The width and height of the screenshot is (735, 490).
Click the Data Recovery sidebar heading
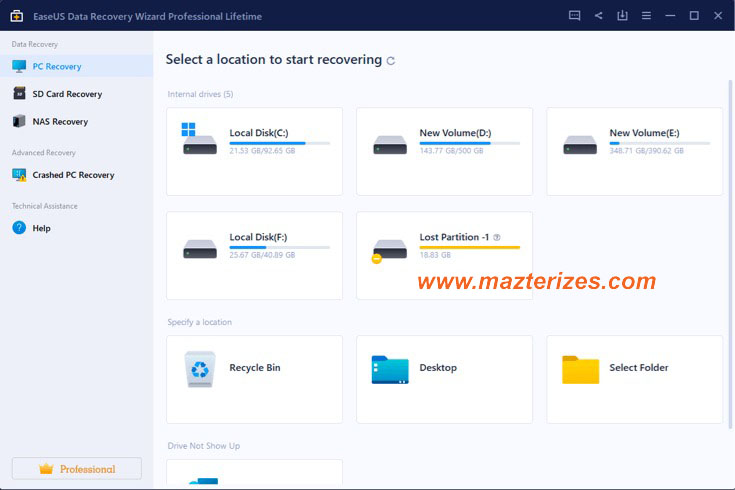pos(35,44)
